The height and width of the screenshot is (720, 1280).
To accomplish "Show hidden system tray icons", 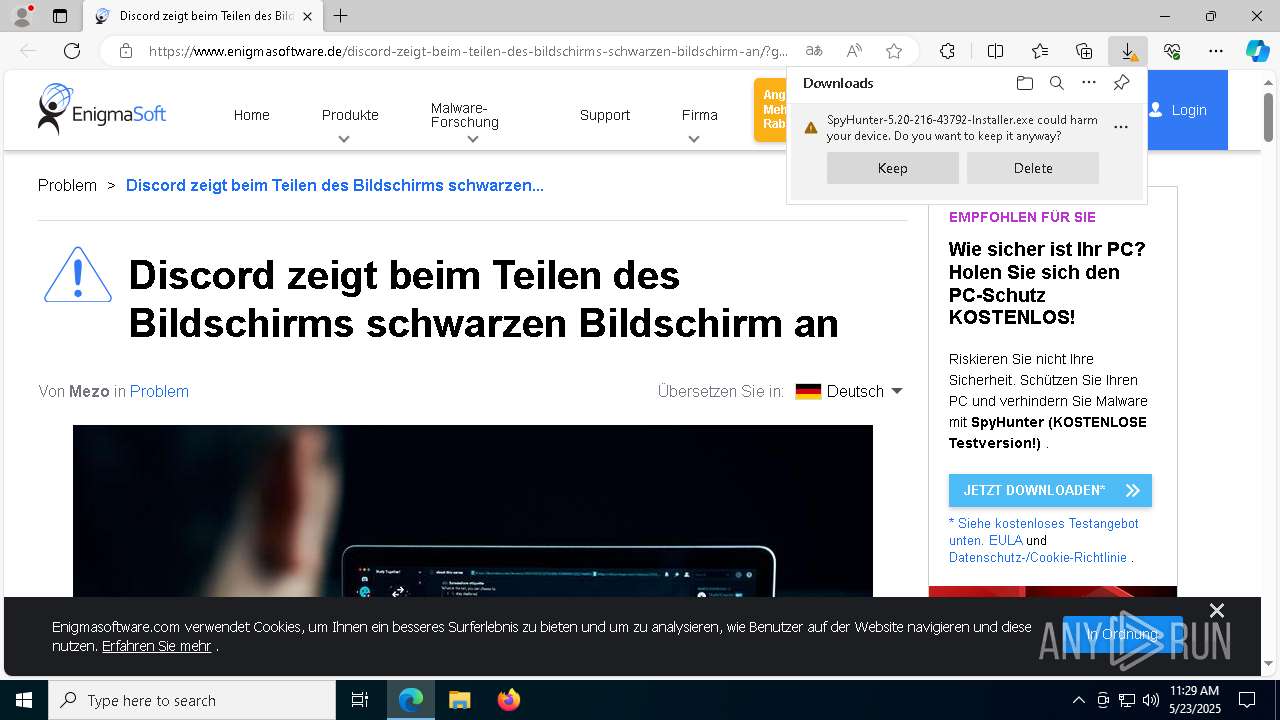I will point(1078,700).
